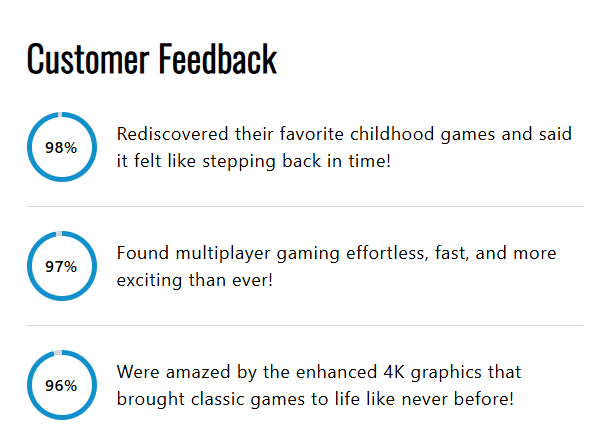Click the 'exciting than ever!' text
605x430 pixels.
pos(194,279)
